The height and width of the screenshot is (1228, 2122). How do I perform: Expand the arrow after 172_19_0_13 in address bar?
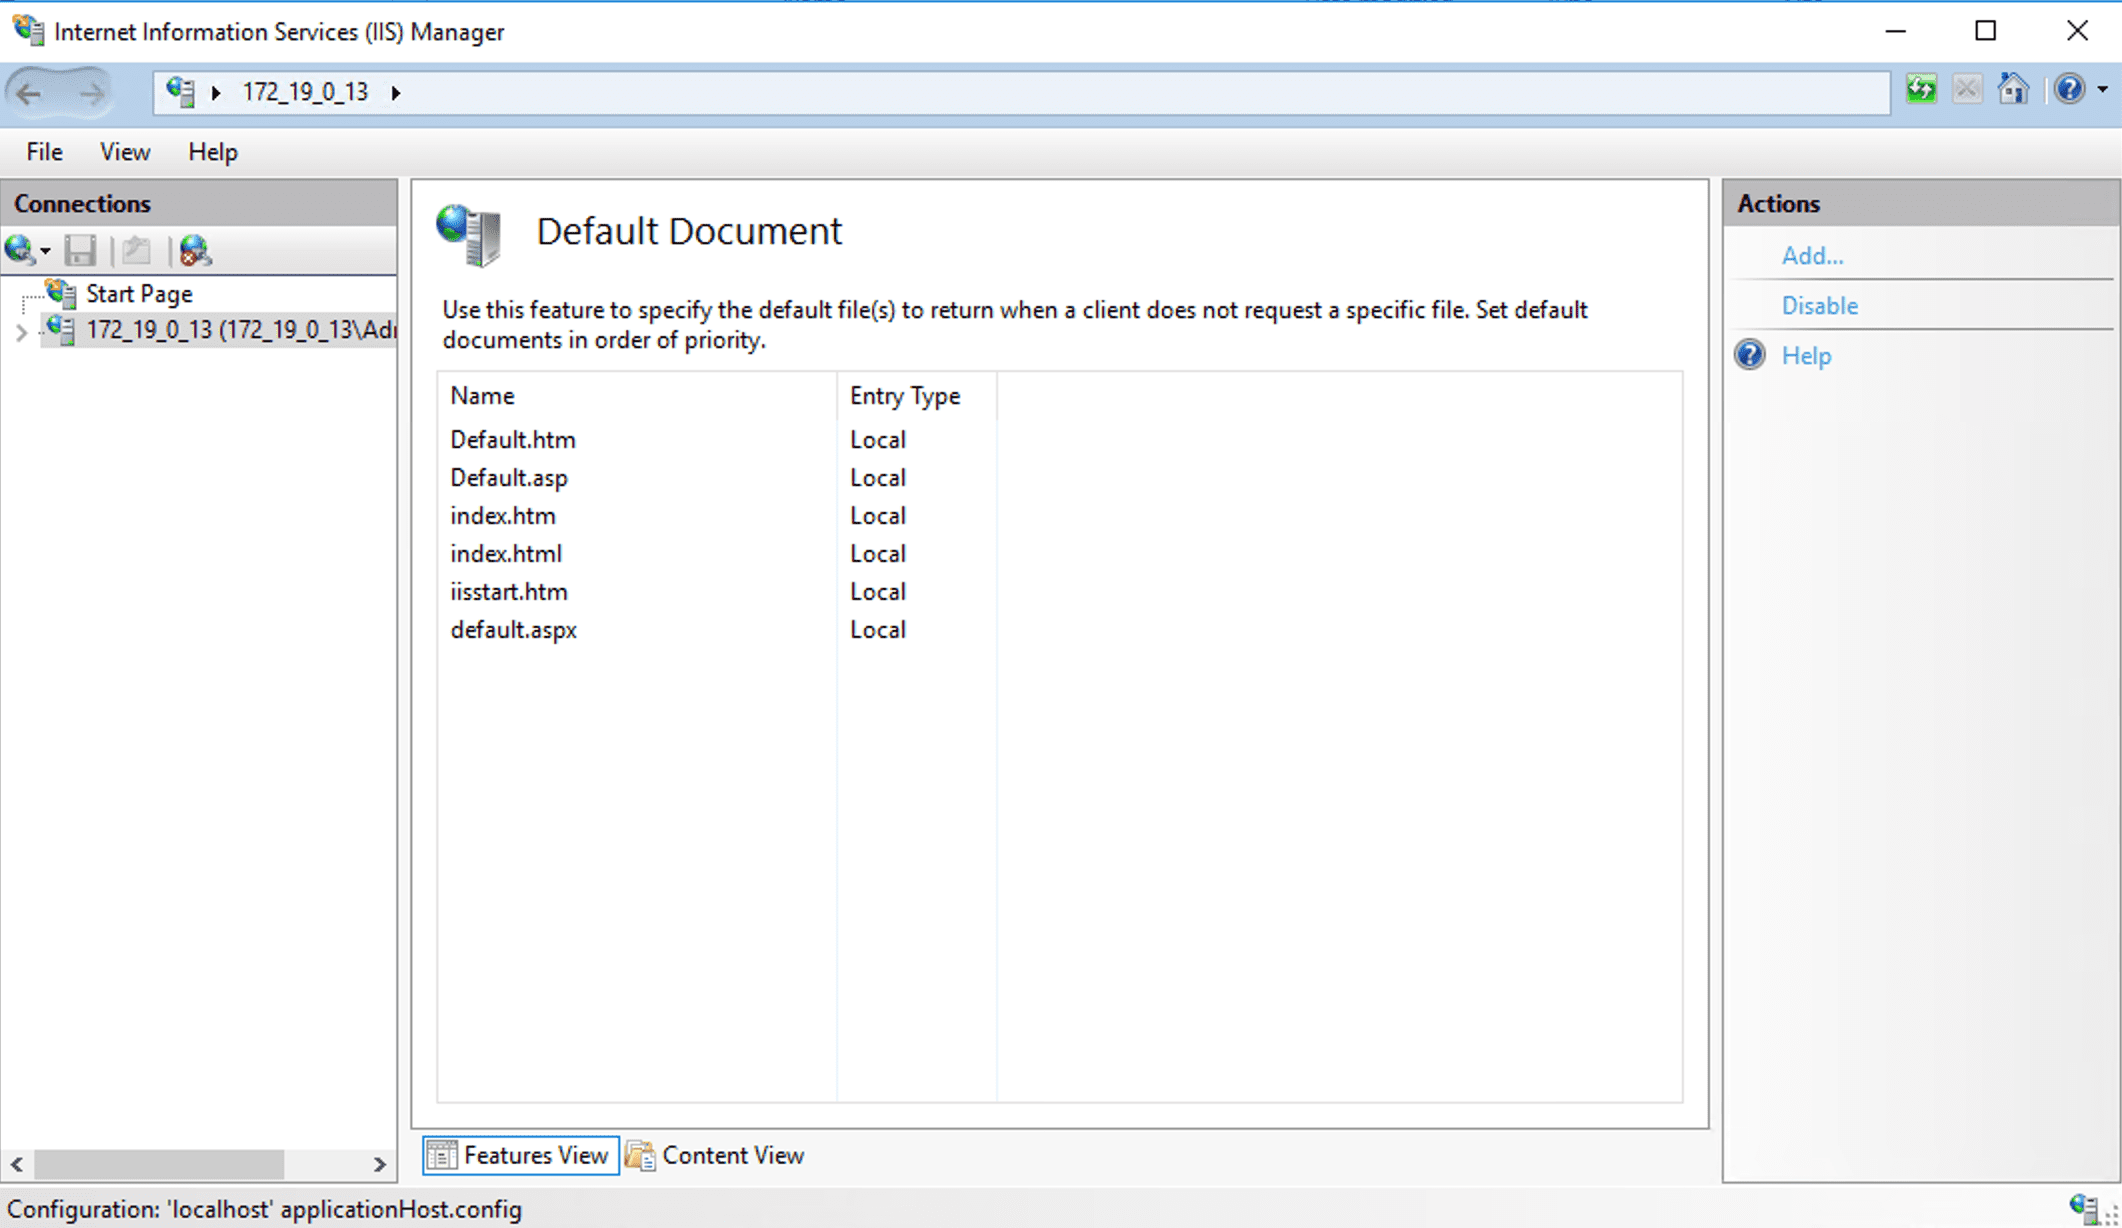tap(396, 93)
